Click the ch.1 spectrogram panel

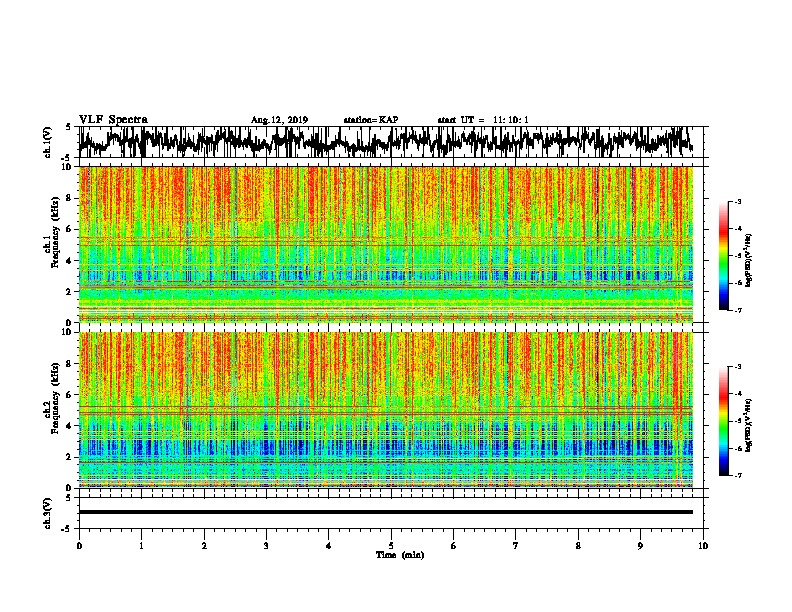point(385,244)
